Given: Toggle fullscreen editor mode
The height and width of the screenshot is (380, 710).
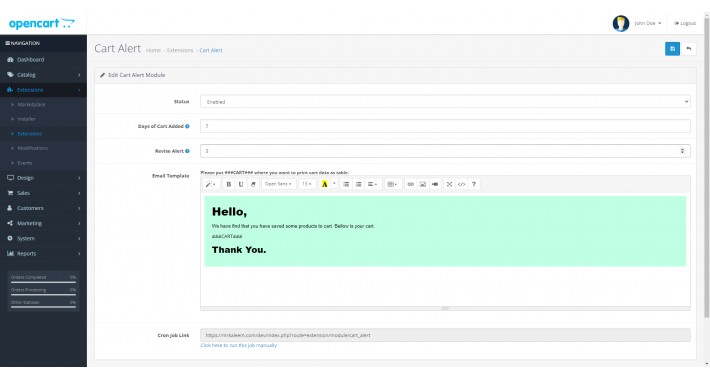Looking at the screenshot, I should click(x=449, y=184).
